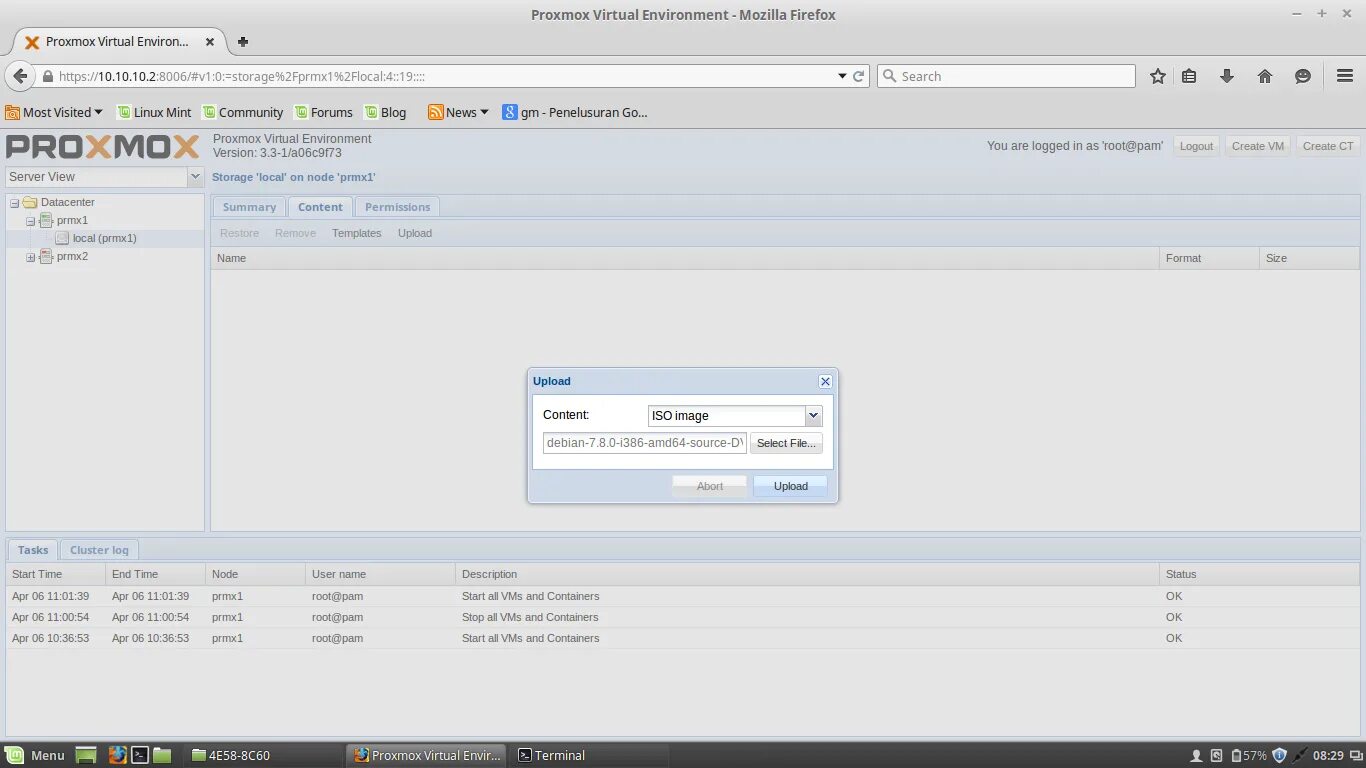Click the debian-7.8.0 filename field

click(645, 443)
